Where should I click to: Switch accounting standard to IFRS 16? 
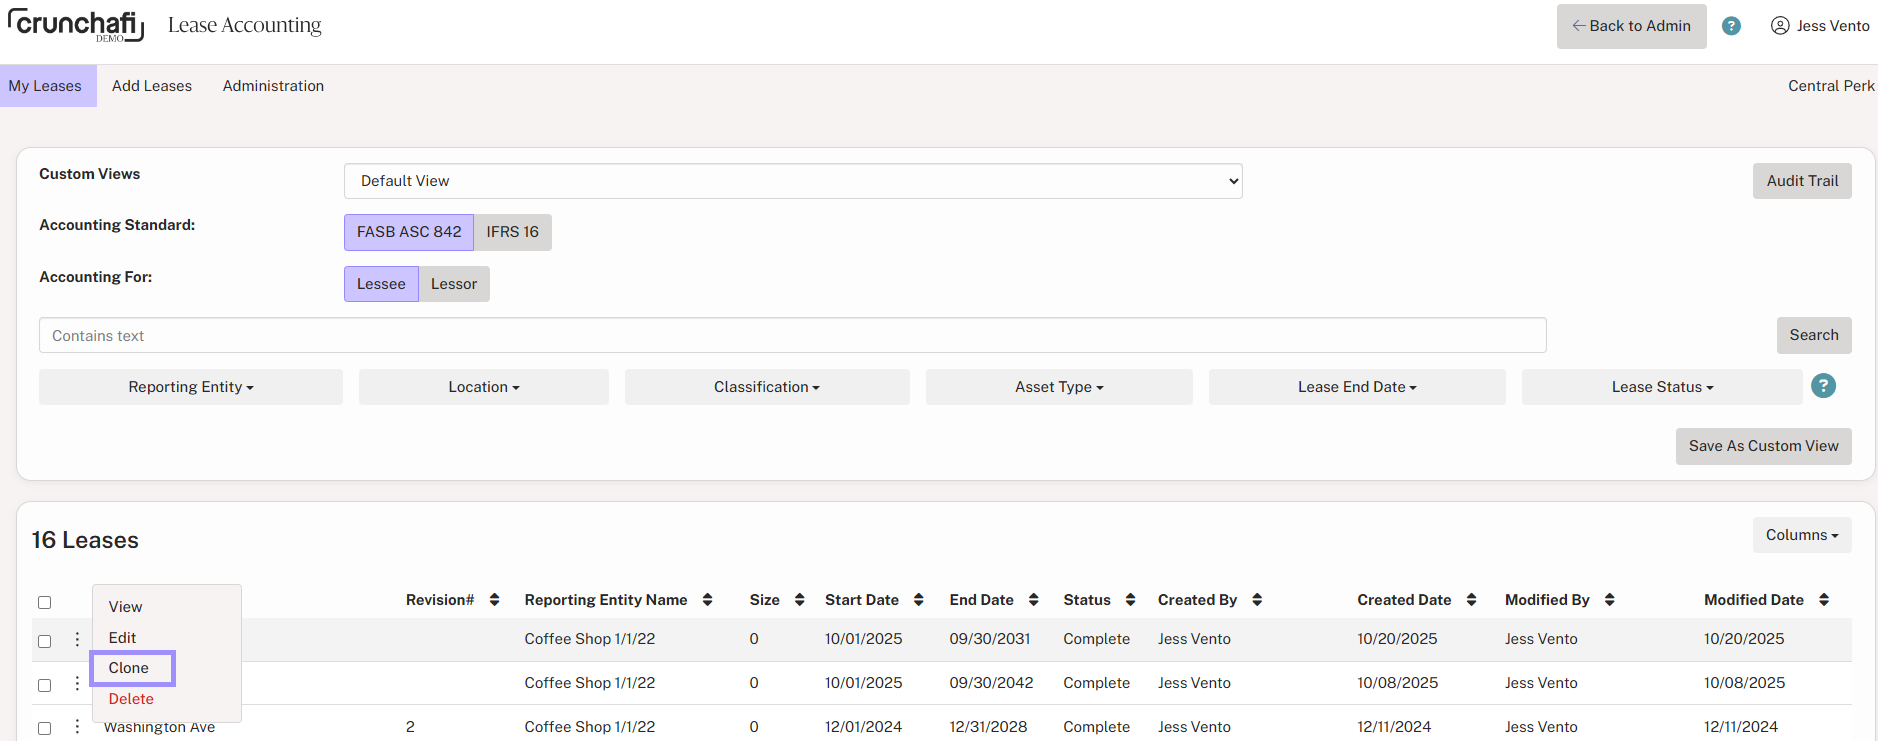point(512,232)
